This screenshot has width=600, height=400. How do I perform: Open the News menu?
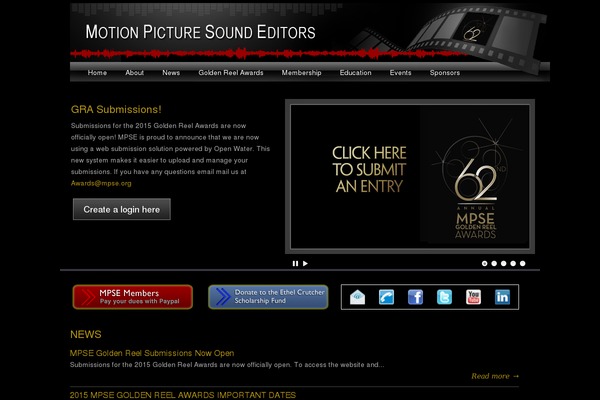click(171, 73)
